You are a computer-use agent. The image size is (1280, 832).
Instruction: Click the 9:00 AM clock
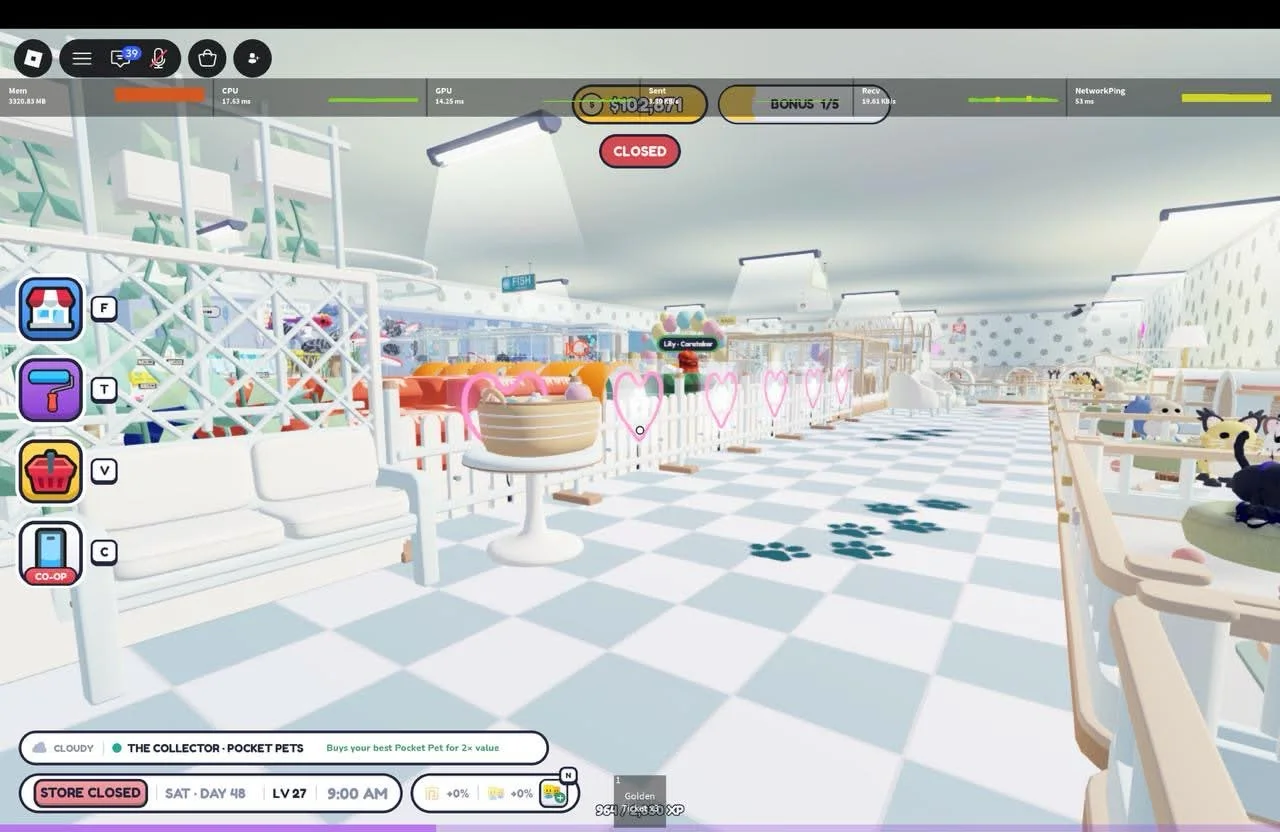pyautogui.click(x=357, y=793)
